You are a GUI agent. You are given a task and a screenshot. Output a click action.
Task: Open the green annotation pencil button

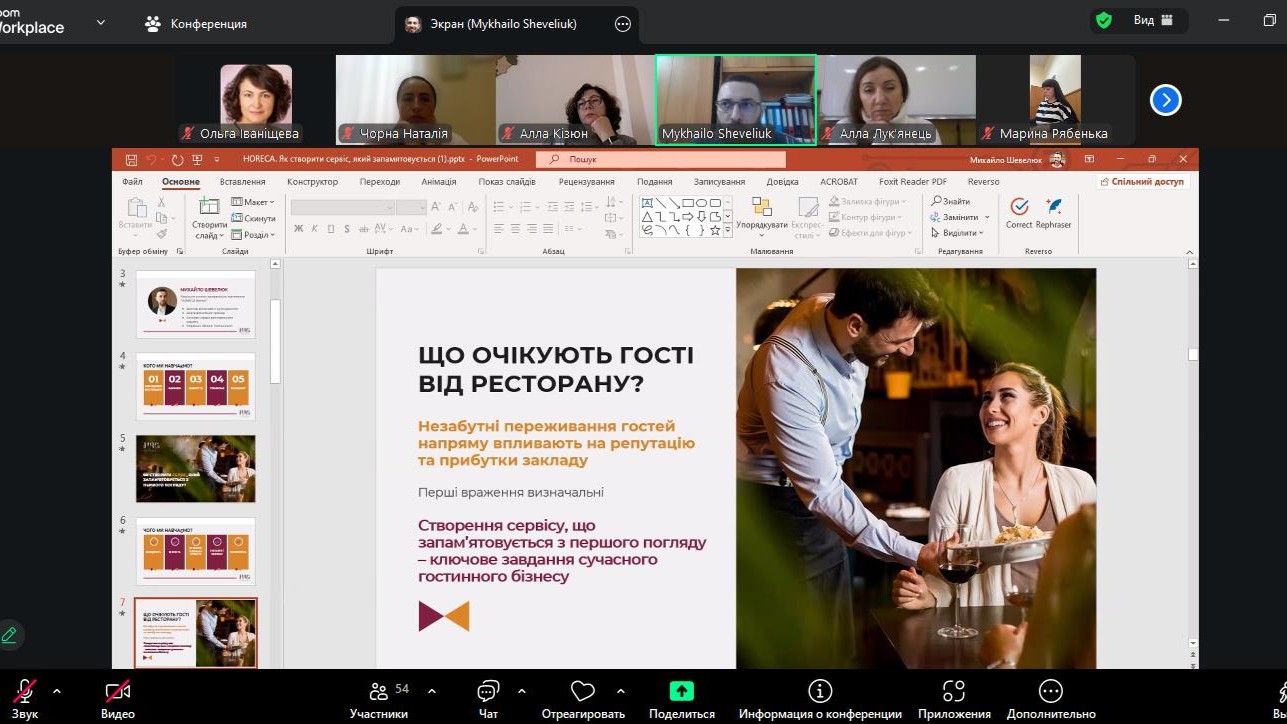(9, 634)
